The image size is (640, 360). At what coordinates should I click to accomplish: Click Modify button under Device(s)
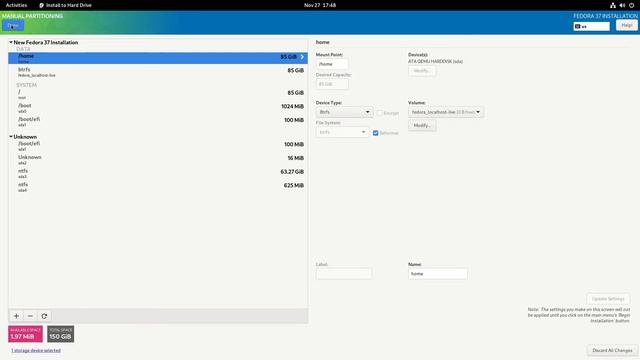(422, 71)
